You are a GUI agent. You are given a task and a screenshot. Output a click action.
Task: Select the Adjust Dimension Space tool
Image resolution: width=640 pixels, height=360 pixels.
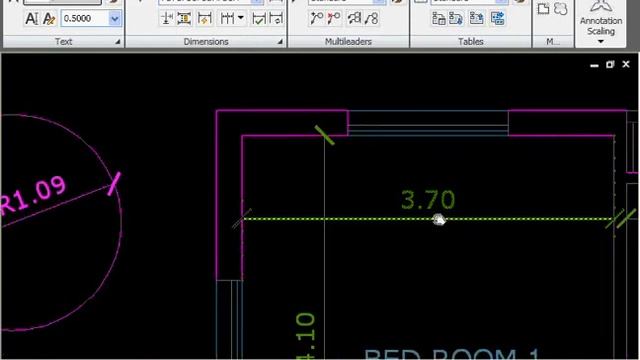pos(184,18)
